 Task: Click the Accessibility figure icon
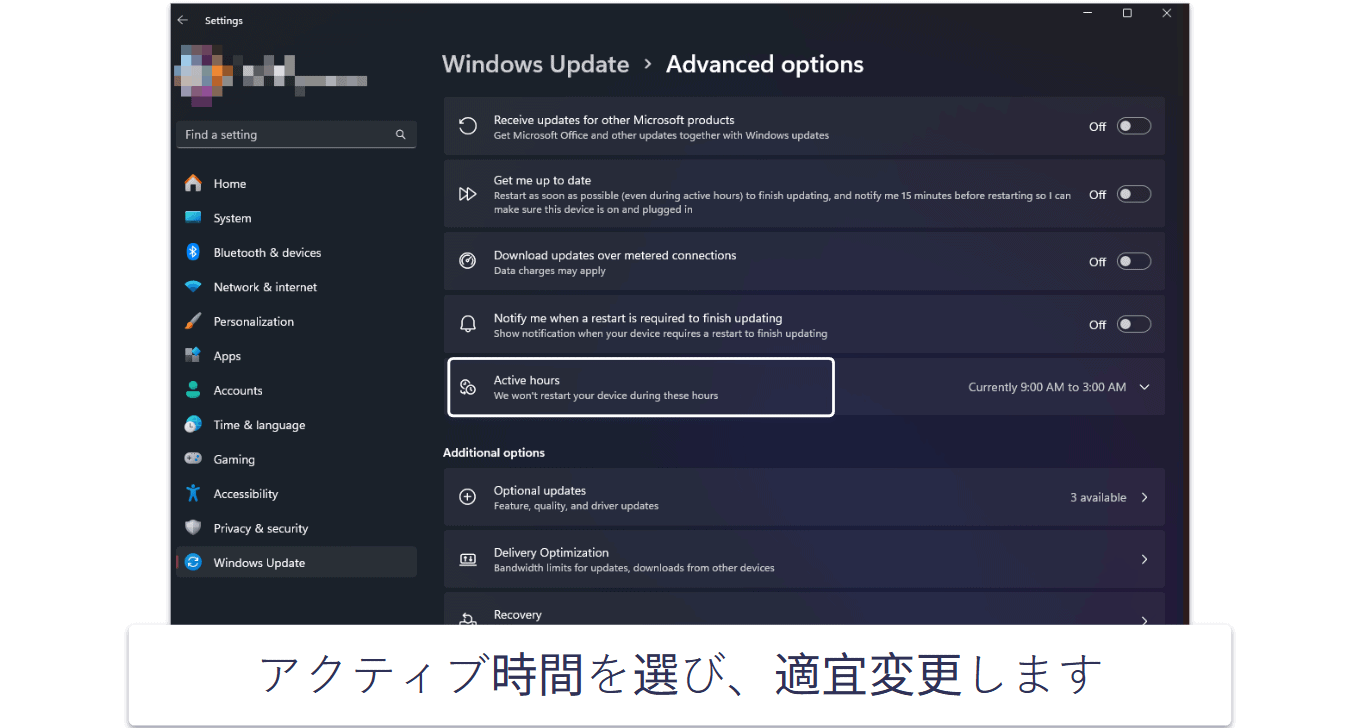tap(193, 494)
